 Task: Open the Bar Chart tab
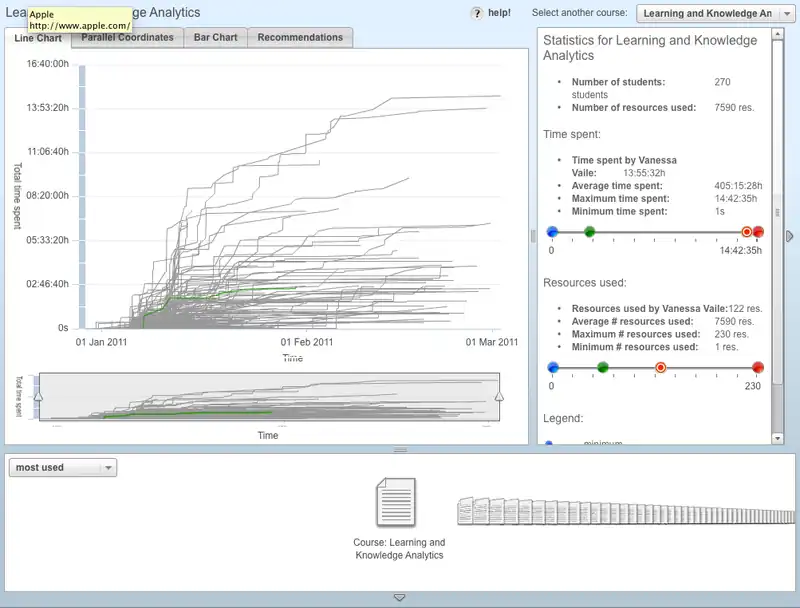(x=215, y=37)
